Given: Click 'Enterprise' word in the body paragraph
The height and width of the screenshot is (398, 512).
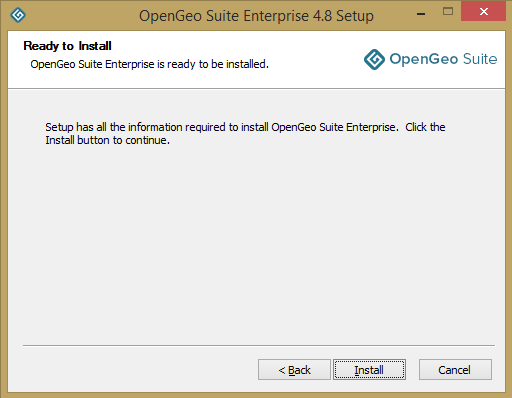Looking at the screenshot, I should pos(372,127).
